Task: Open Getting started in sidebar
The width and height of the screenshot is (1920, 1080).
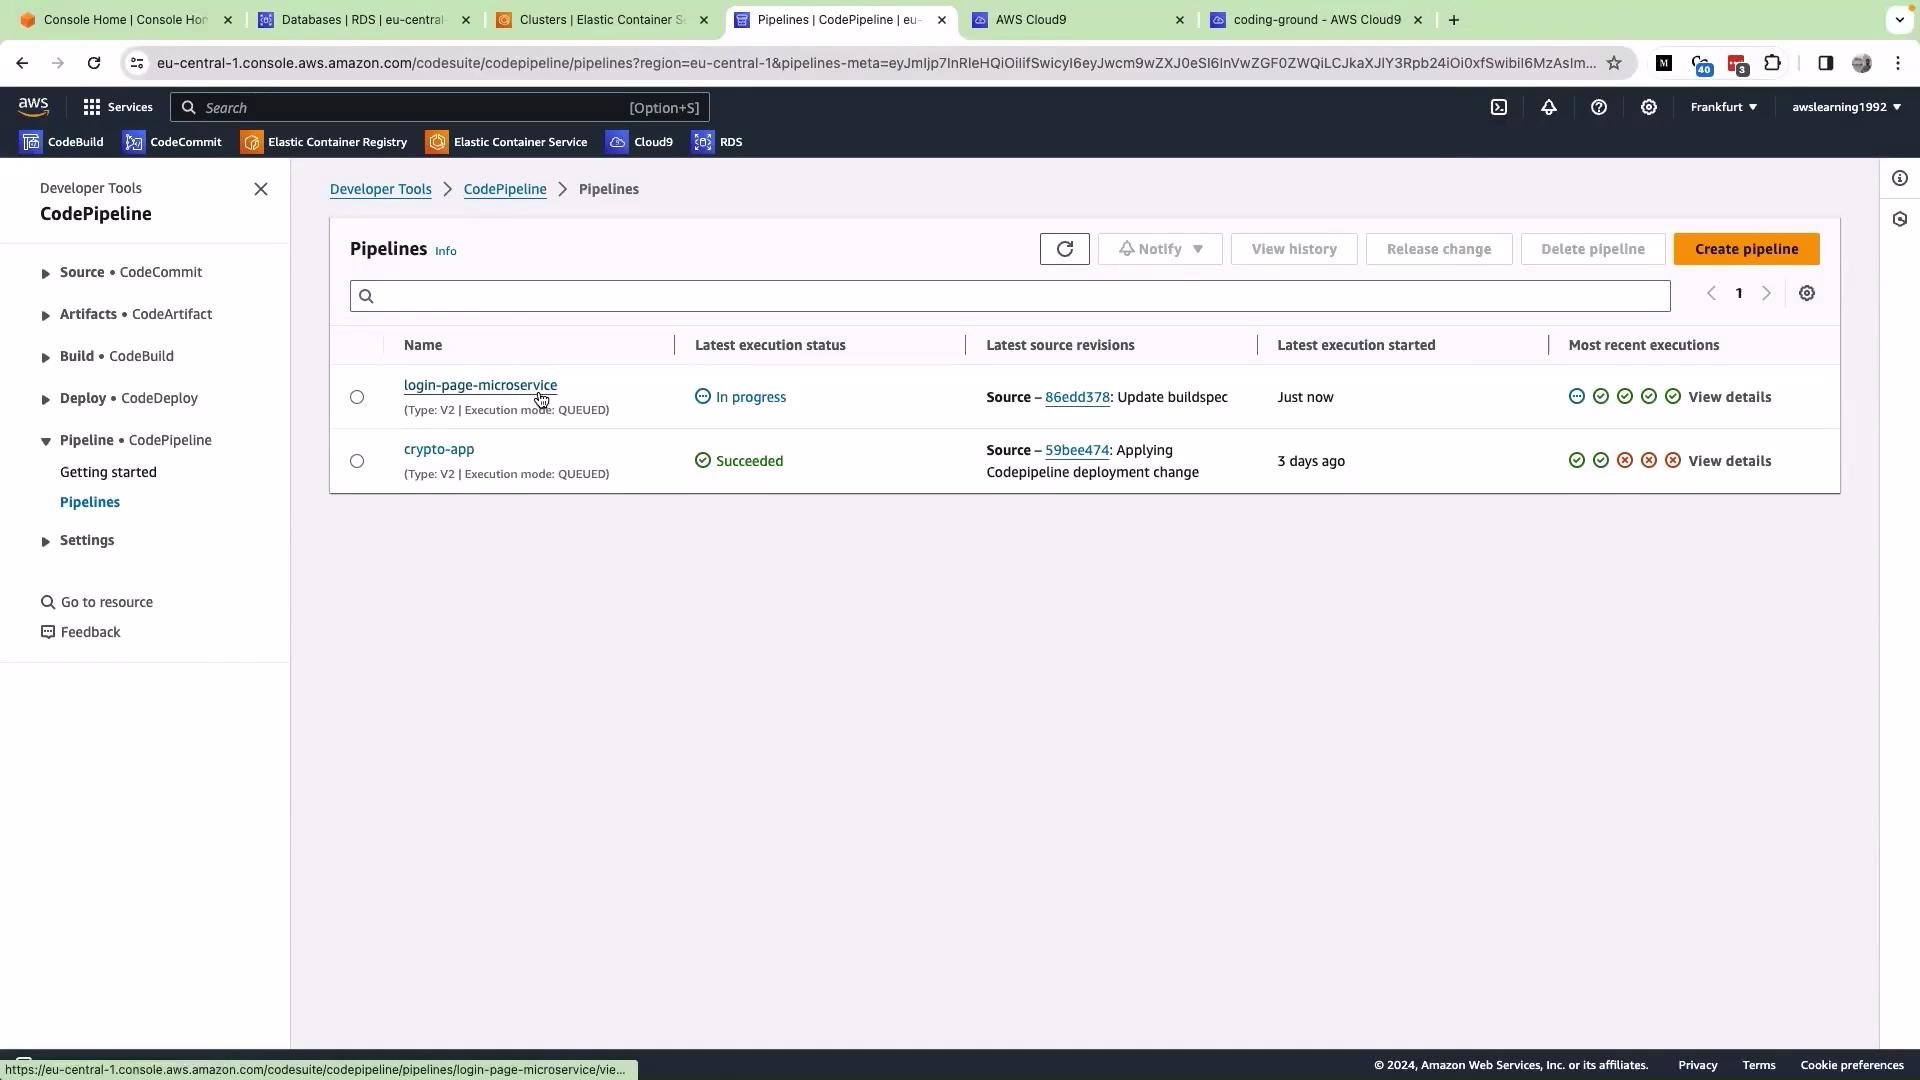Action: tap(108, 473)
